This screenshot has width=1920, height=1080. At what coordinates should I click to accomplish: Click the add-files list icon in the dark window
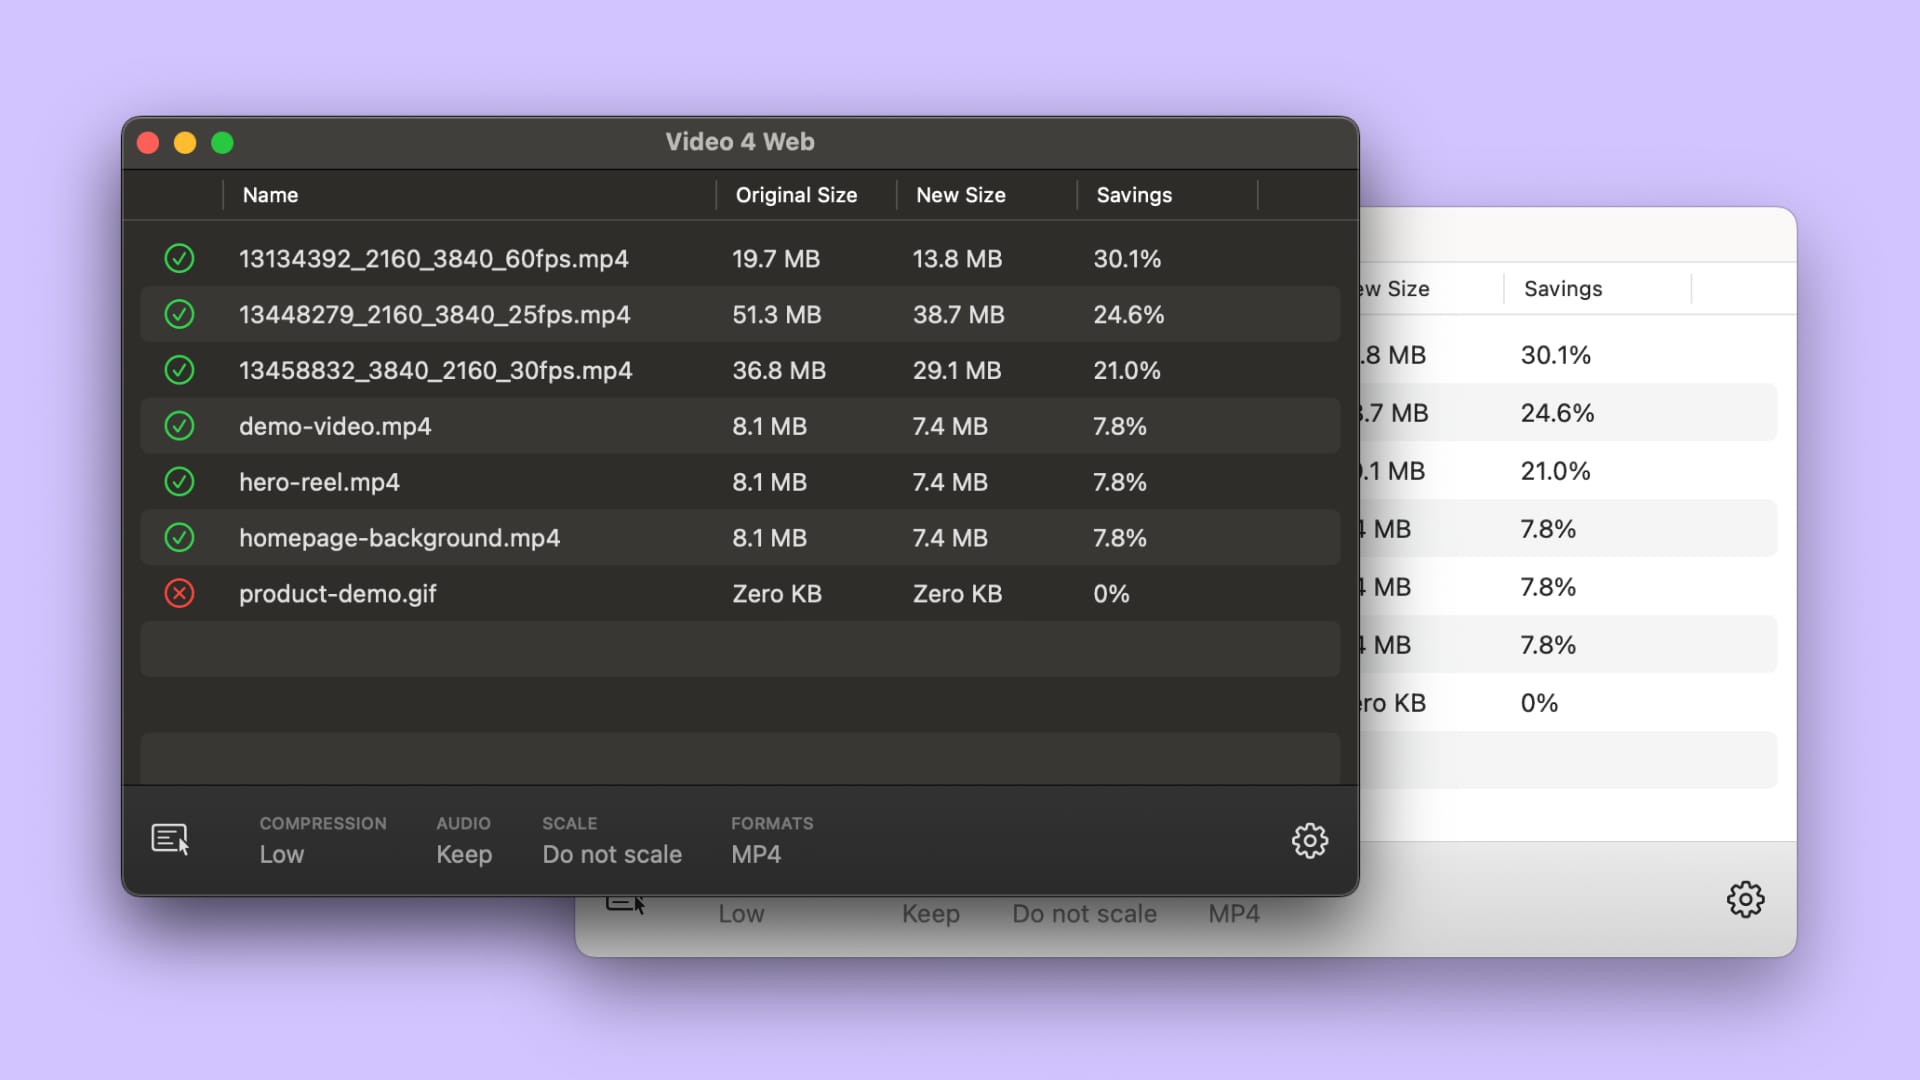pos(170,839)
